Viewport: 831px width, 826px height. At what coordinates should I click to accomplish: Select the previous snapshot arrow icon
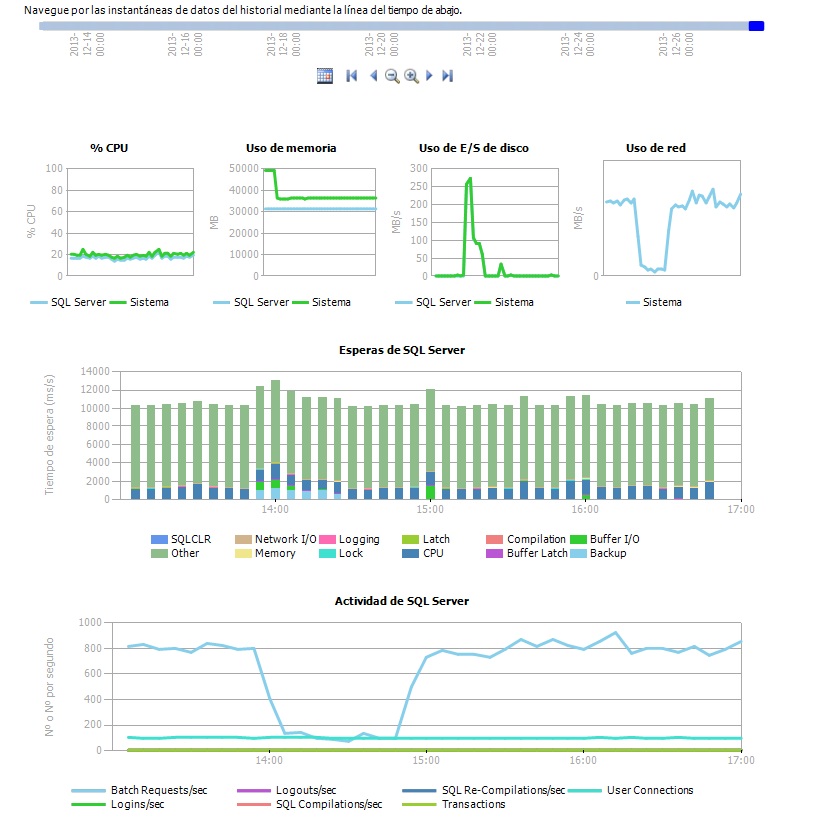pos(372,75)
